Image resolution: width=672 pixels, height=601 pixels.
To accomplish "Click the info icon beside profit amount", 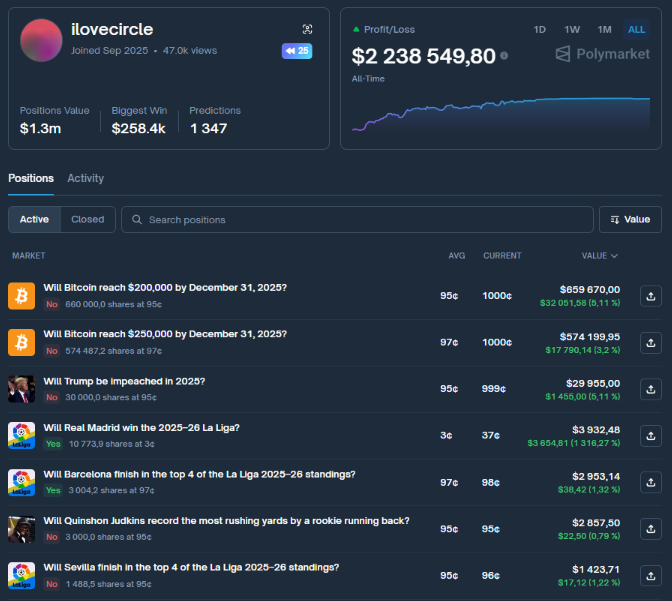I will (504, 56).
